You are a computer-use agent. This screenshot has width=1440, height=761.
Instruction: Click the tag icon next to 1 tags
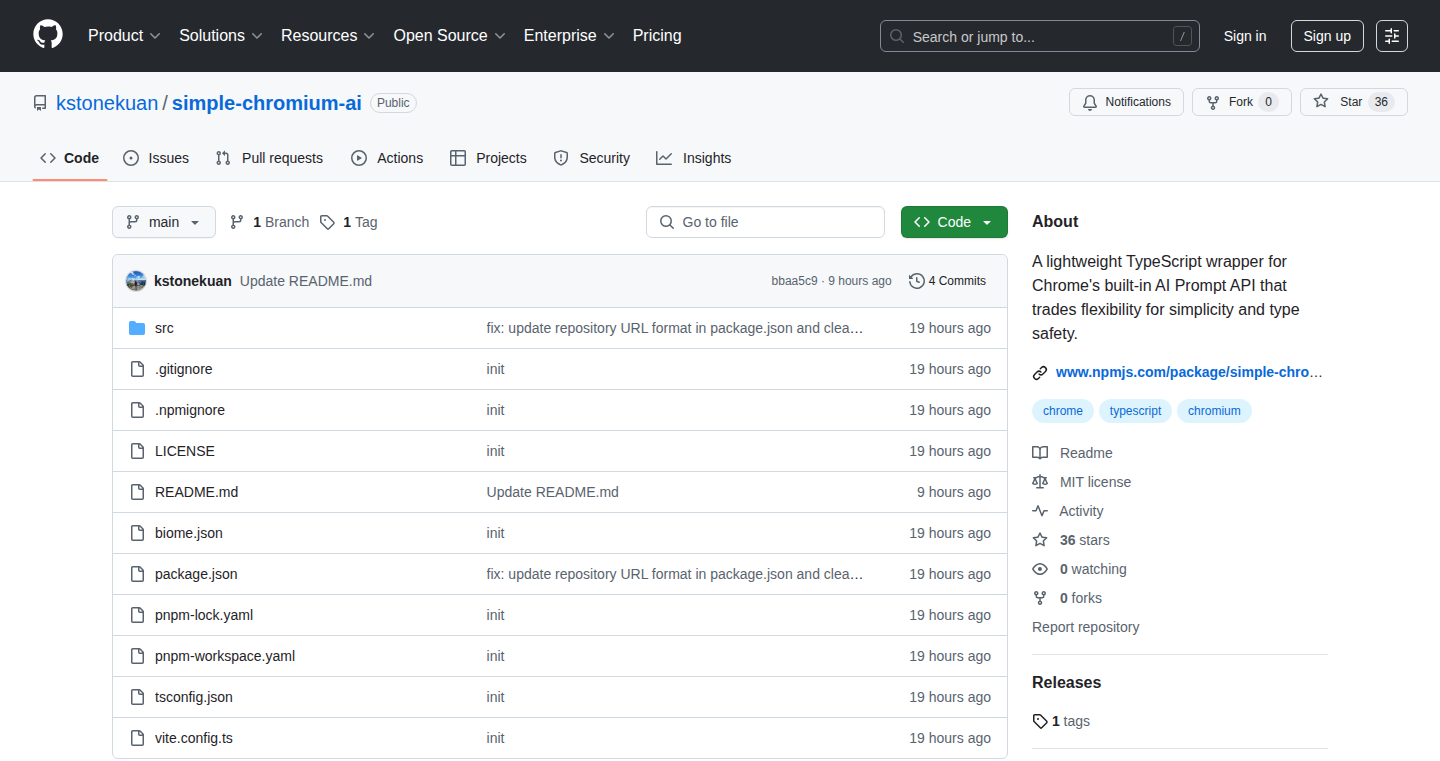pos(1040,721)
